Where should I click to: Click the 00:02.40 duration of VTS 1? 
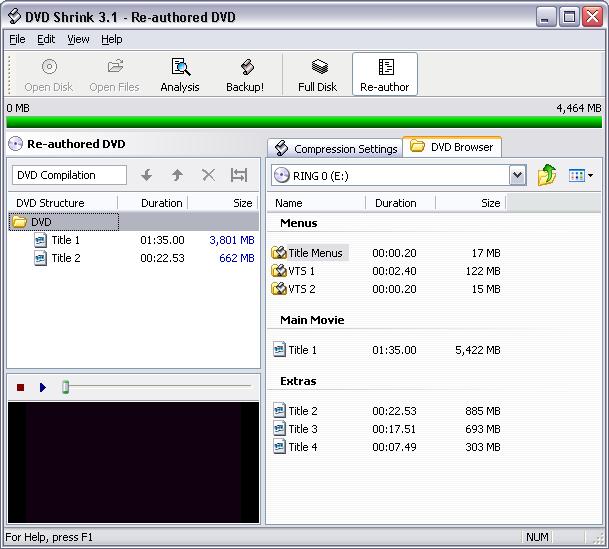[394, 271]
